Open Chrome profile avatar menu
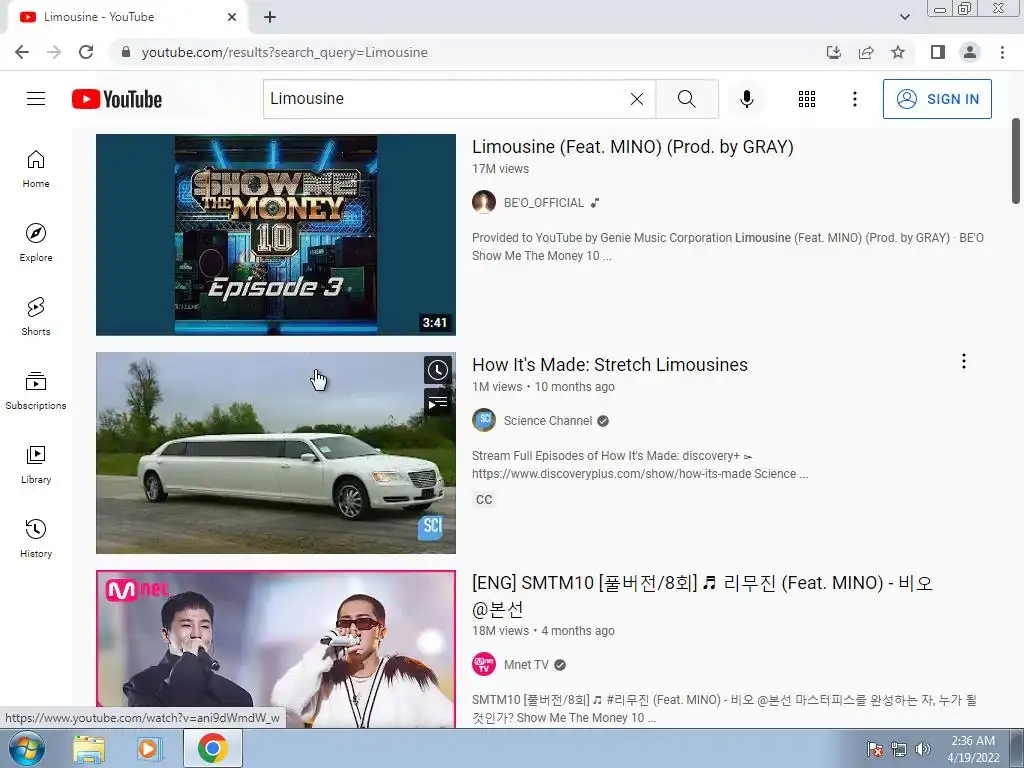This screenshot has height=768, width=1024. pyautogui.click(x=970, y=52)
